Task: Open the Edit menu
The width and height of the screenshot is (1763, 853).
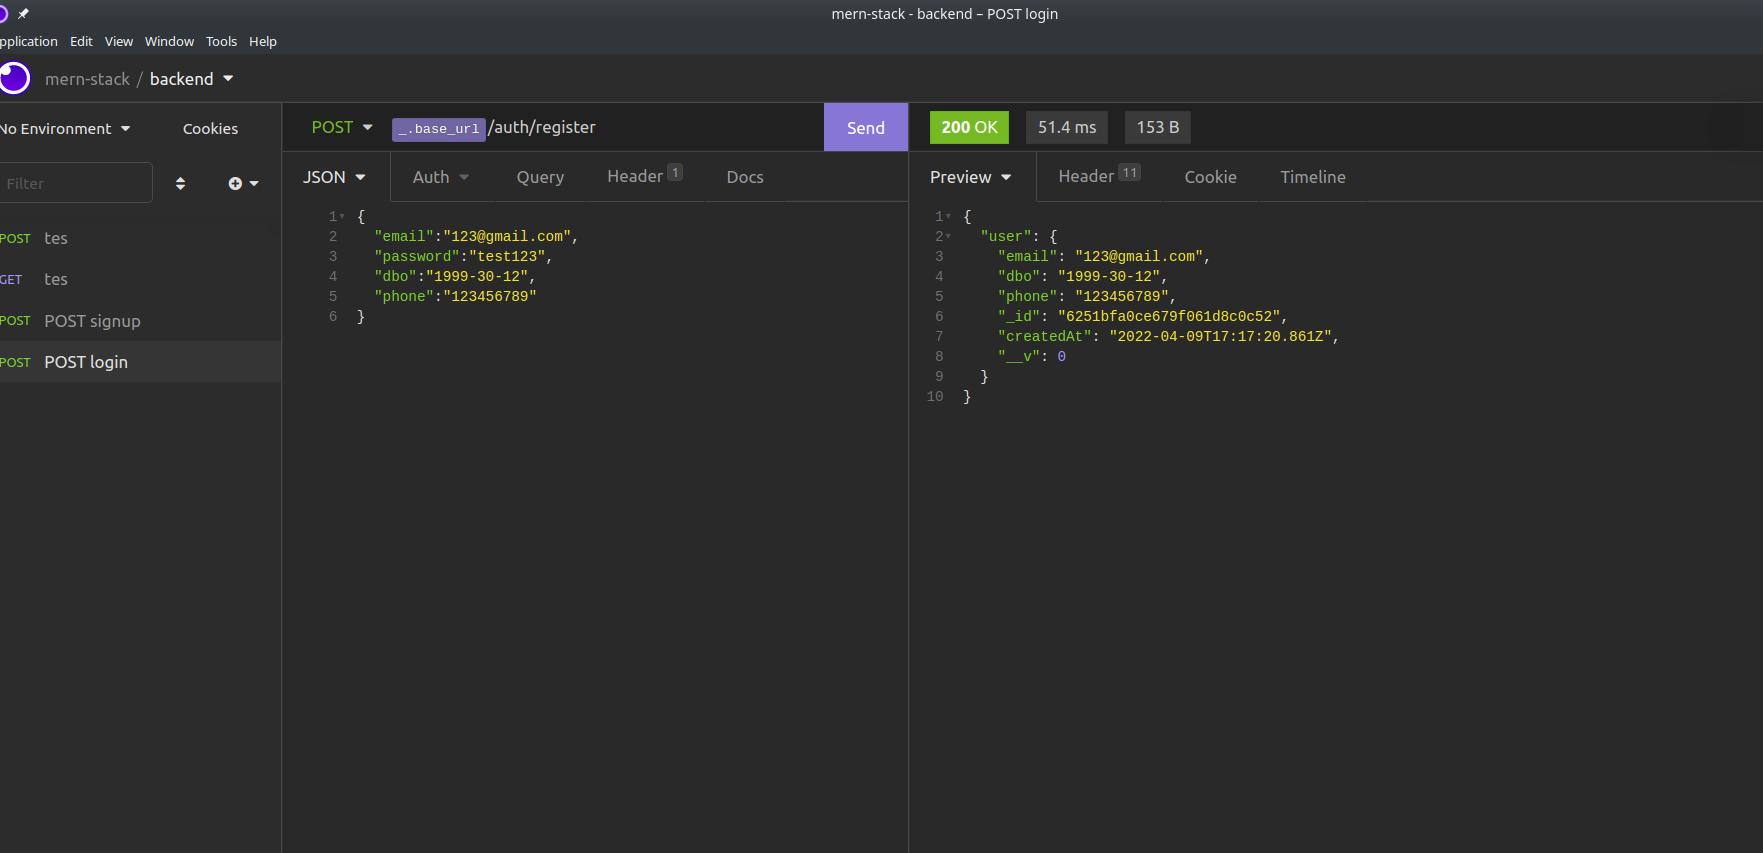Action: click(82, 41)
